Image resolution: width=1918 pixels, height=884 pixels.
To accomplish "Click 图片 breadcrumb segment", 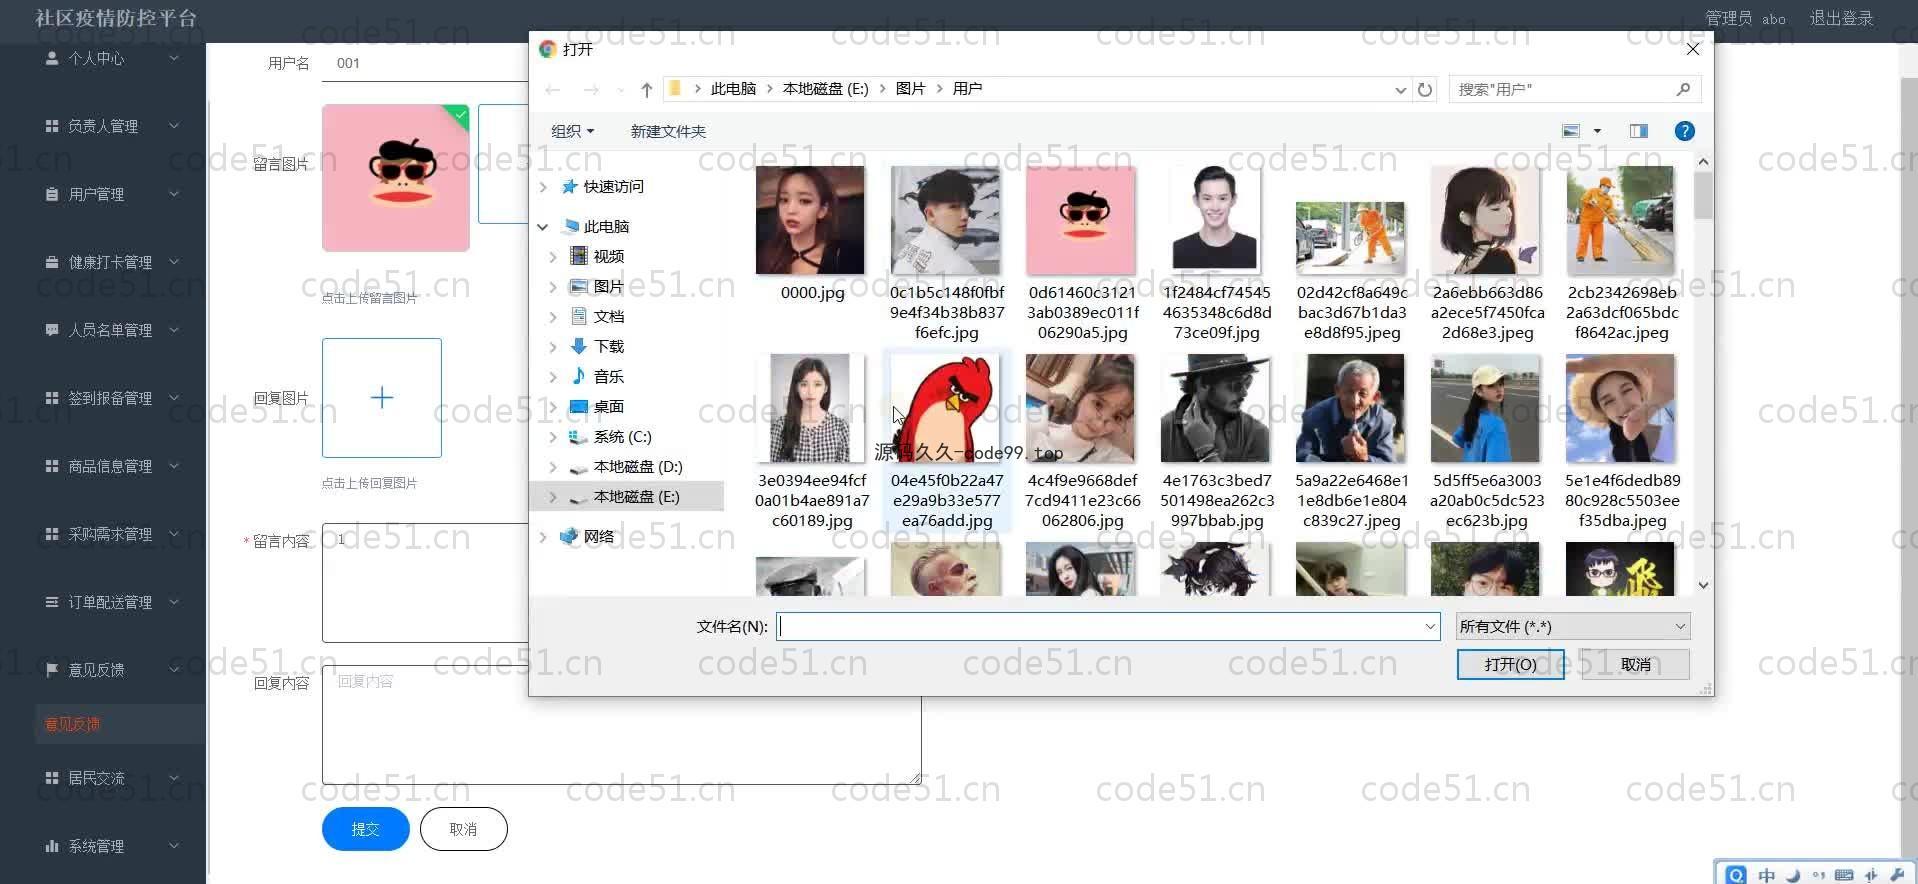I will tap(910, 89).
